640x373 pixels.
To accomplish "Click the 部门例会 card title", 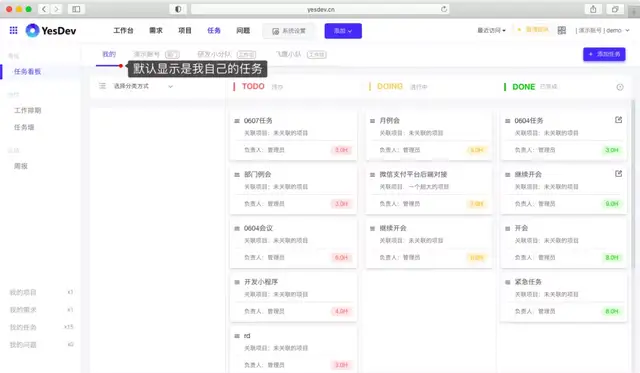I will [258, 174].
